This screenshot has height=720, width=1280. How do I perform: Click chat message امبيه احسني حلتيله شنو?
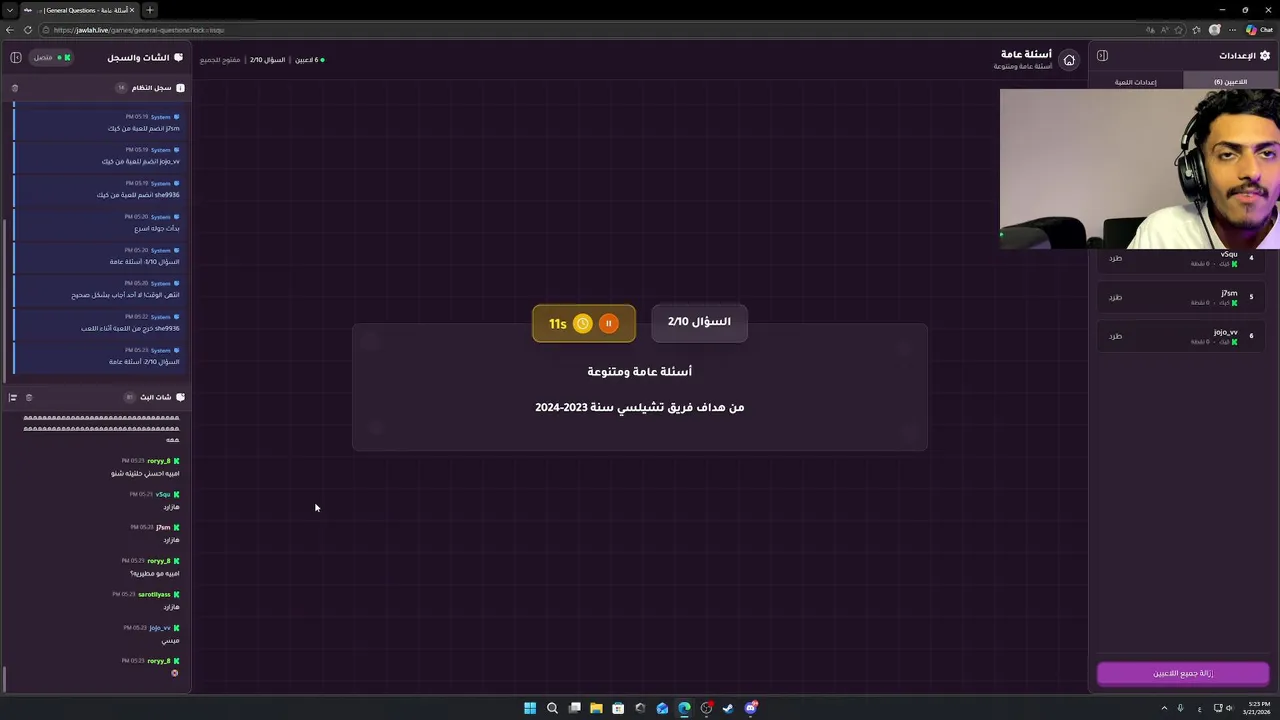[x=145, y=473]
